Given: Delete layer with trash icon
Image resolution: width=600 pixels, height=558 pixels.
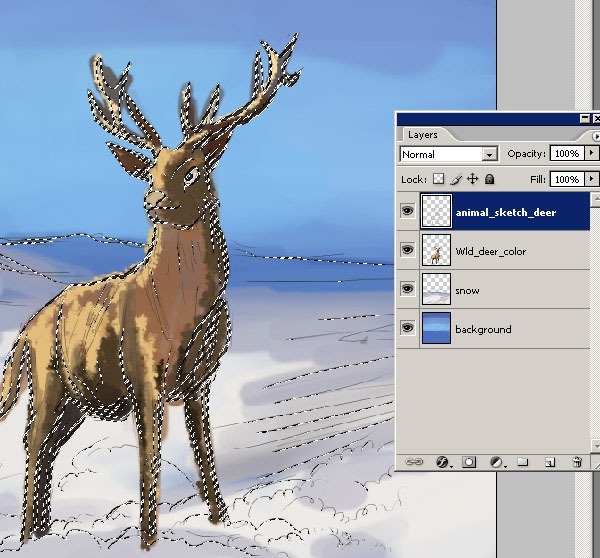Looking at the screenshot, I should (x=577, y=462).
